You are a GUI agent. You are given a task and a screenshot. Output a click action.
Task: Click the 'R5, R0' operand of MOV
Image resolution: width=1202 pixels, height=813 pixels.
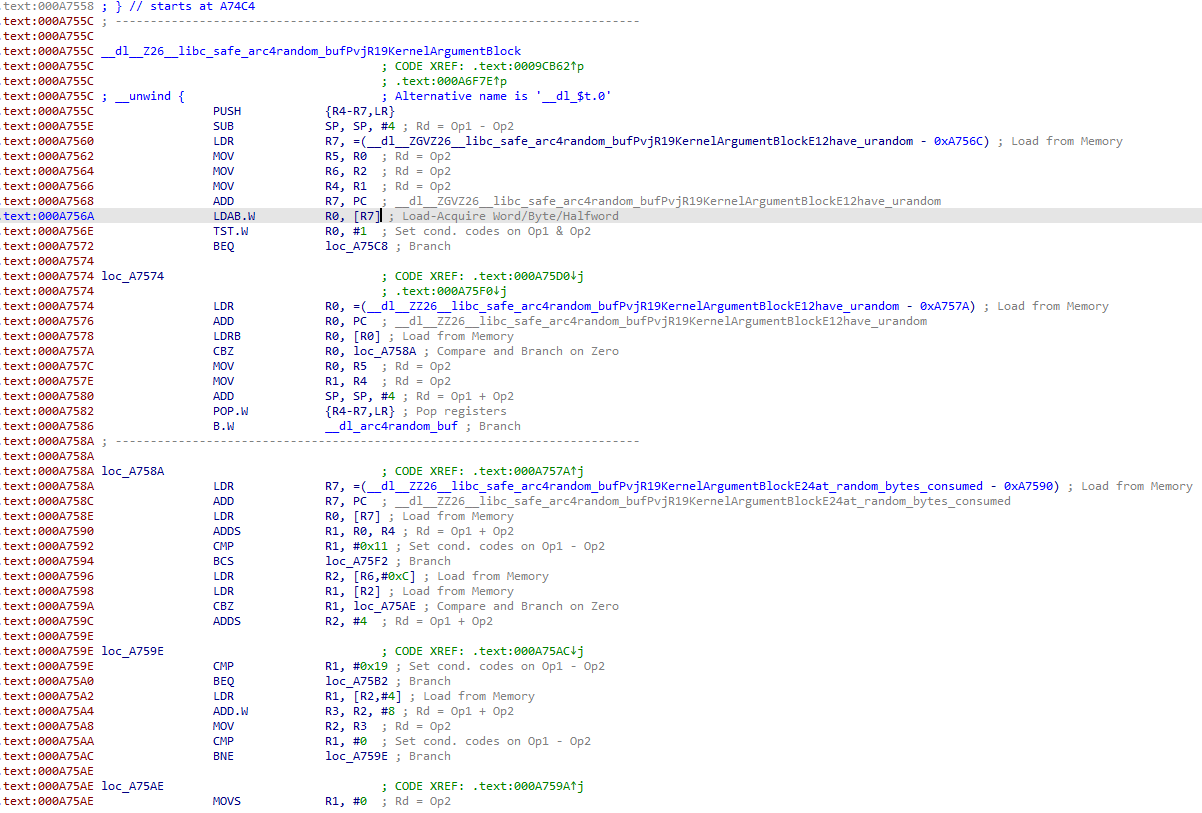coord(346,156)
